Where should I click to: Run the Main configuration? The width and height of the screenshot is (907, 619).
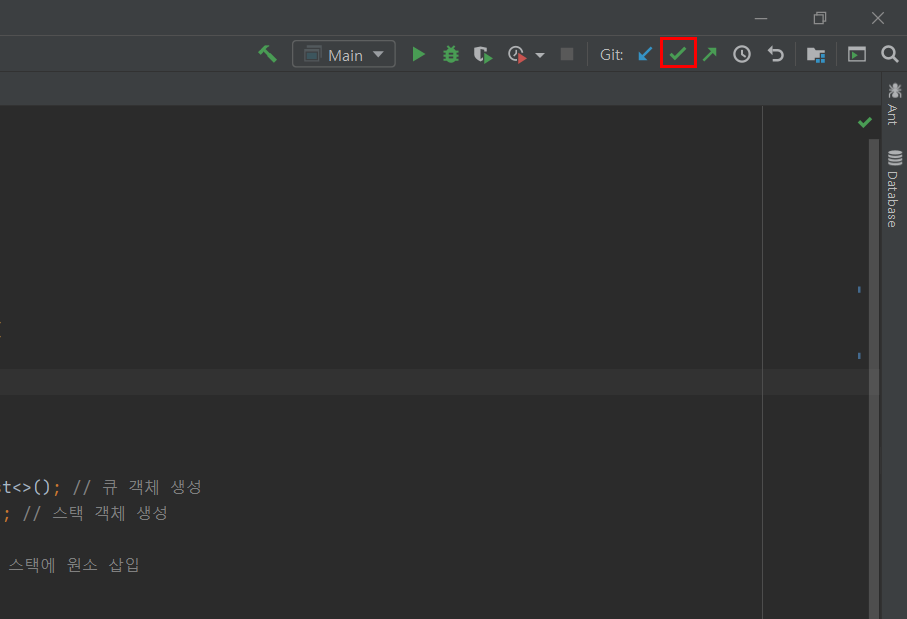pos(418,54)
